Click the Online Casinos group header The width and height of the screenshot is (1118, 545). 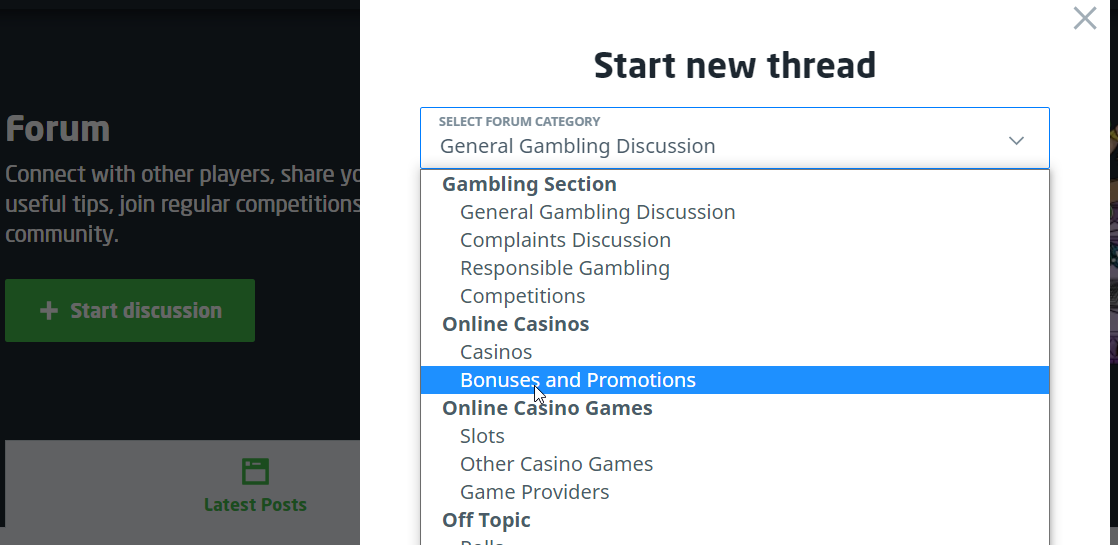515,324
